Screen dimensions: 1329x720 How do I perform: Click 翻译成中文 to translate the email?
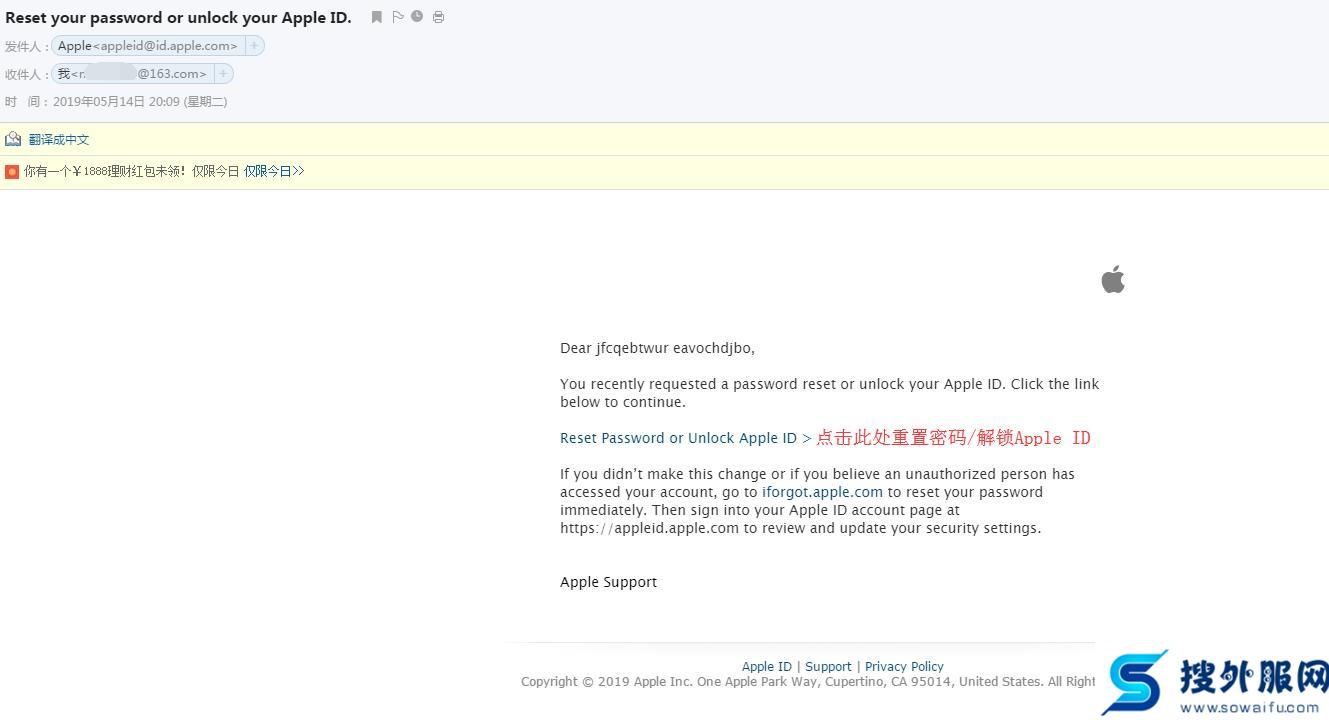tap(58, 138)
